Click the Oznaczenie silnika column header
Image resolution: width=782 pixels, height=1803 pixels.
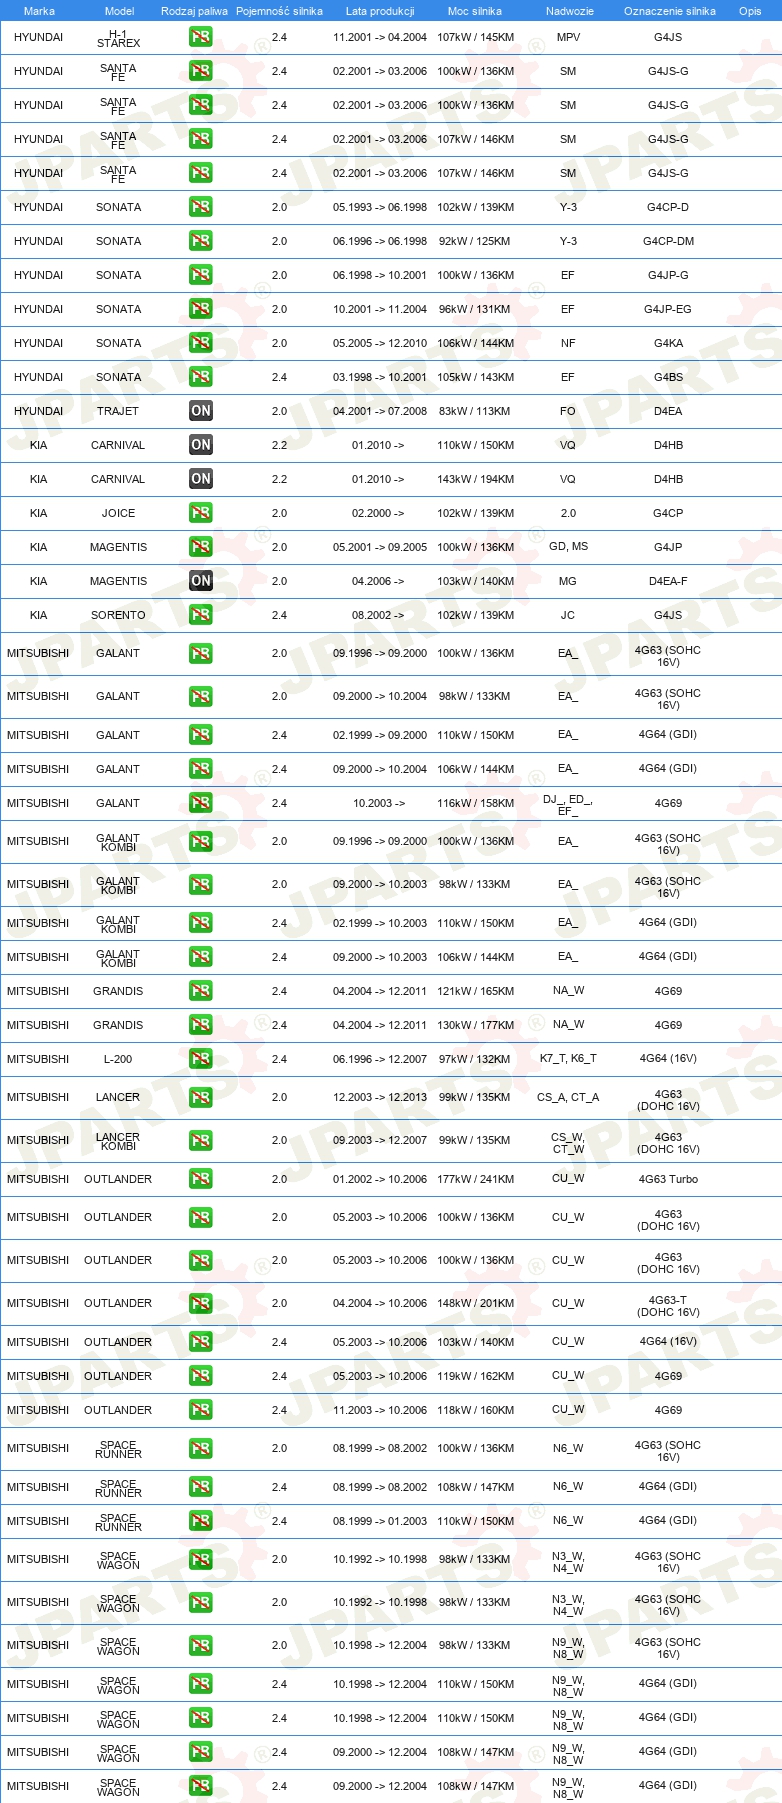point(670,11)
